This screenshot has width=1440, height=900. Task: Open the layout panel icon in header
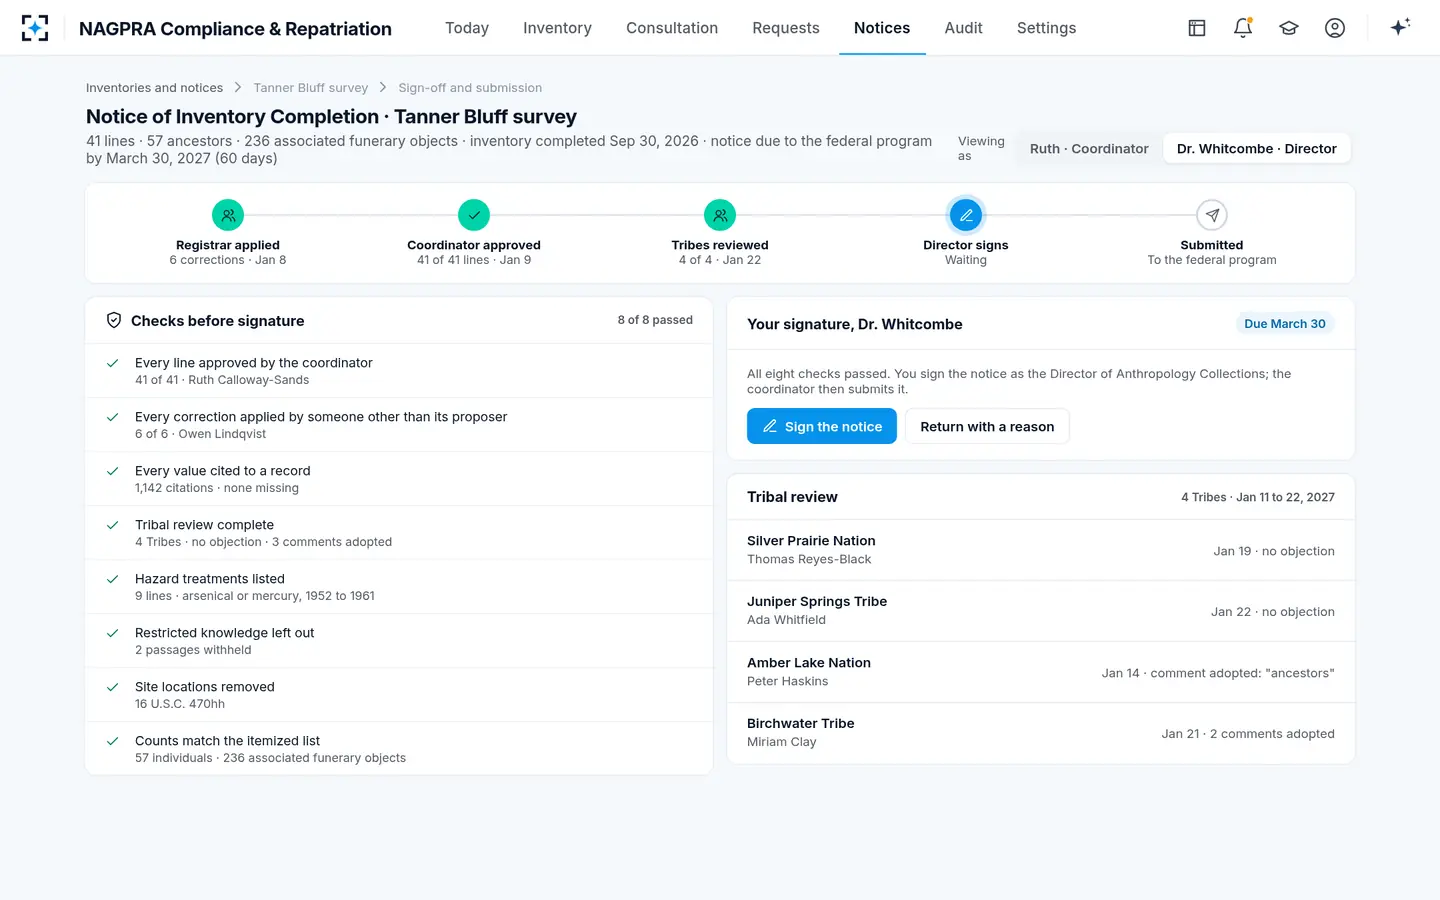[1197, 28]
